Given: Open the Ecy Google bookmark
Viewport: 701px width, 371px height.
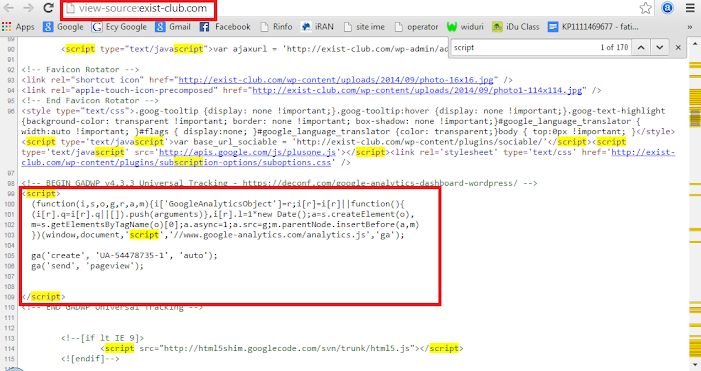Looking at the screenshot, I should point(119,27).
